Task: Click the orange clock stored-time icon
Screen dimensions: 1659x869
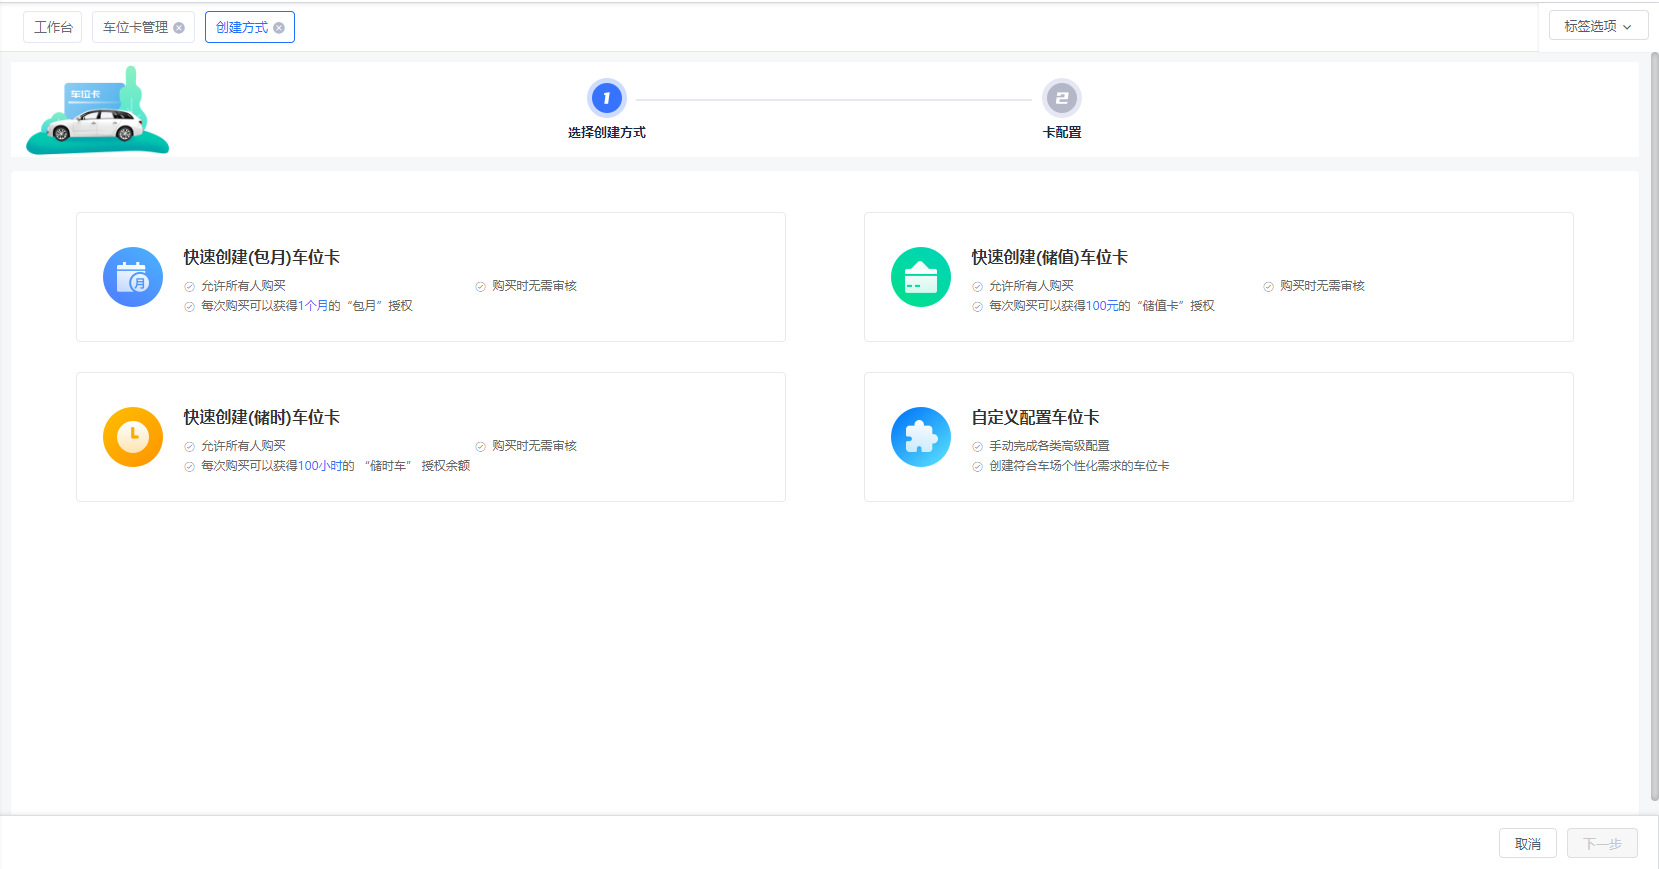Action: 133,437
